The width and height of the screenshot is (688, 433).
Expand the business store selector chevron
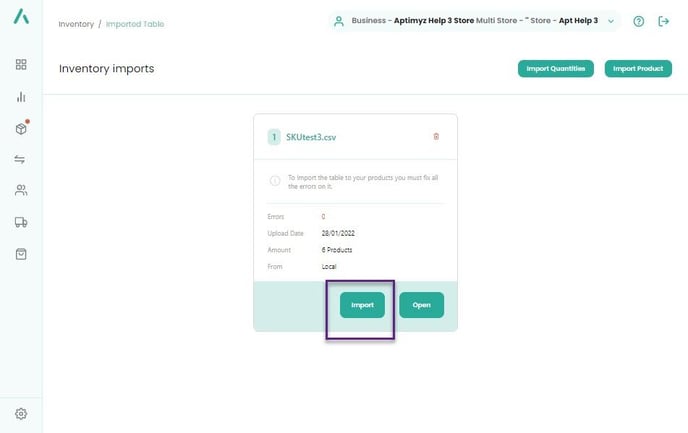coord(611,21)
